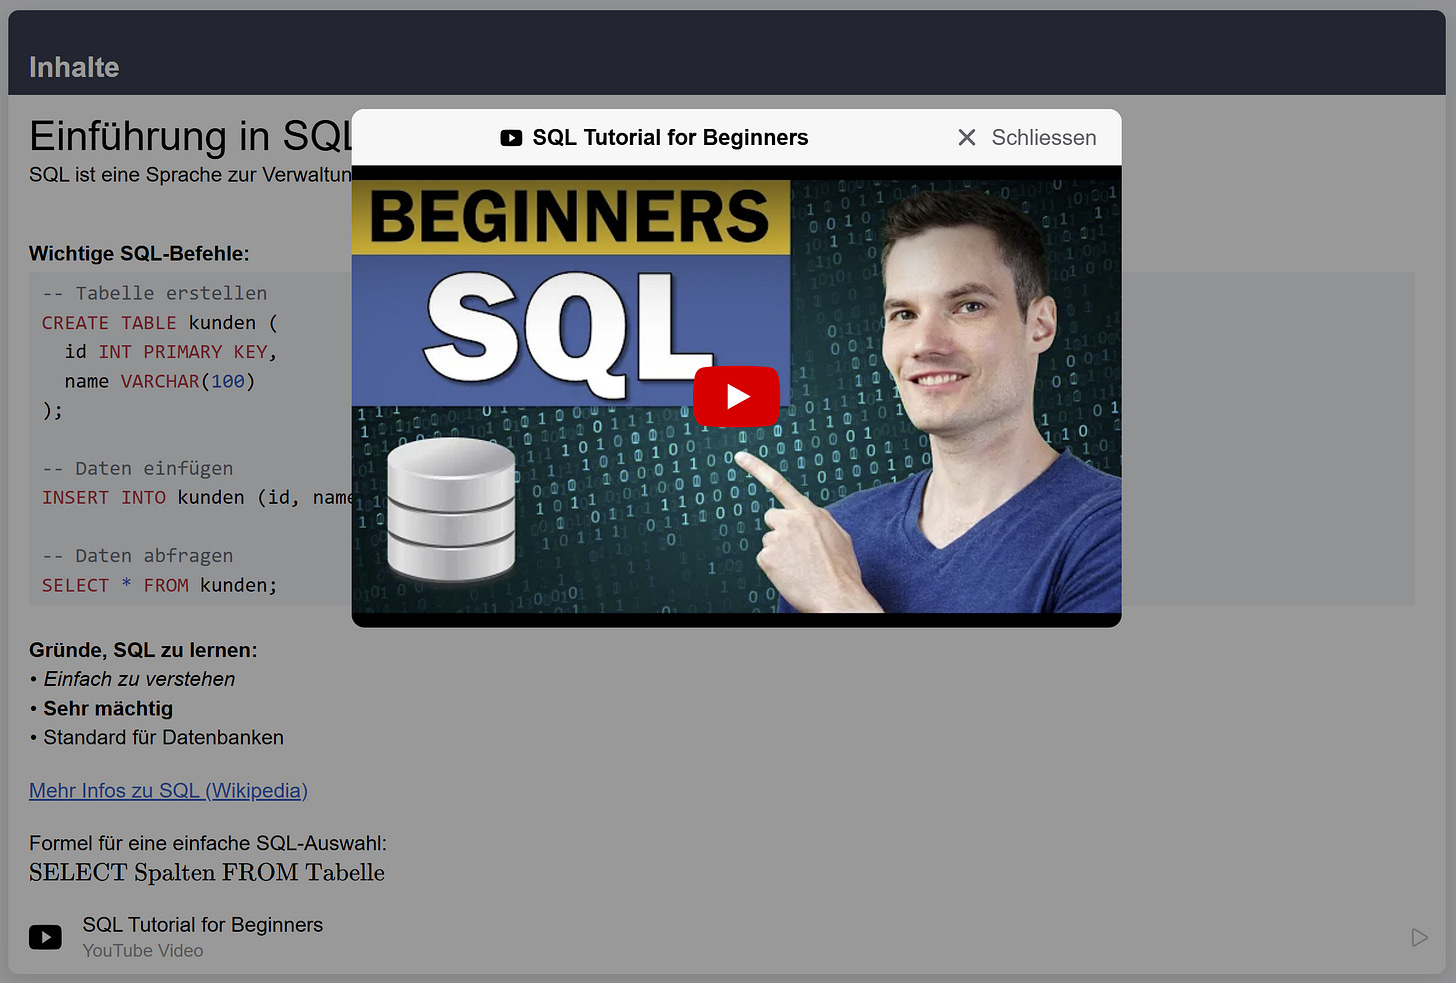The height and width of the screenshot is (983, 1456).
Task: Click the INSERT INTO kunden code line
Action: click(x=197, y=497)
